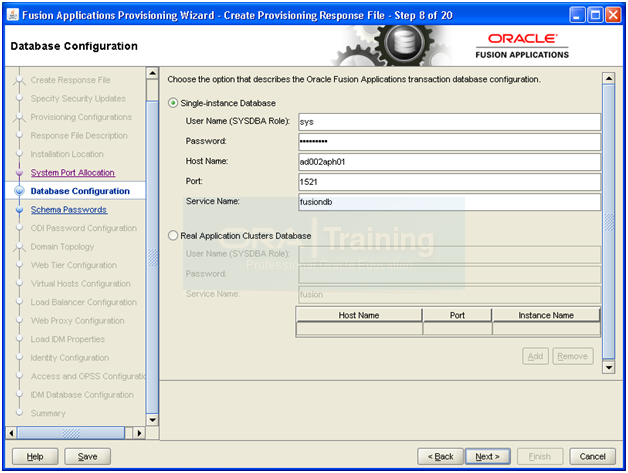This screenshot has height=473, width=628.
Task: Click the Instance Name column header
Action: point(546,315)
